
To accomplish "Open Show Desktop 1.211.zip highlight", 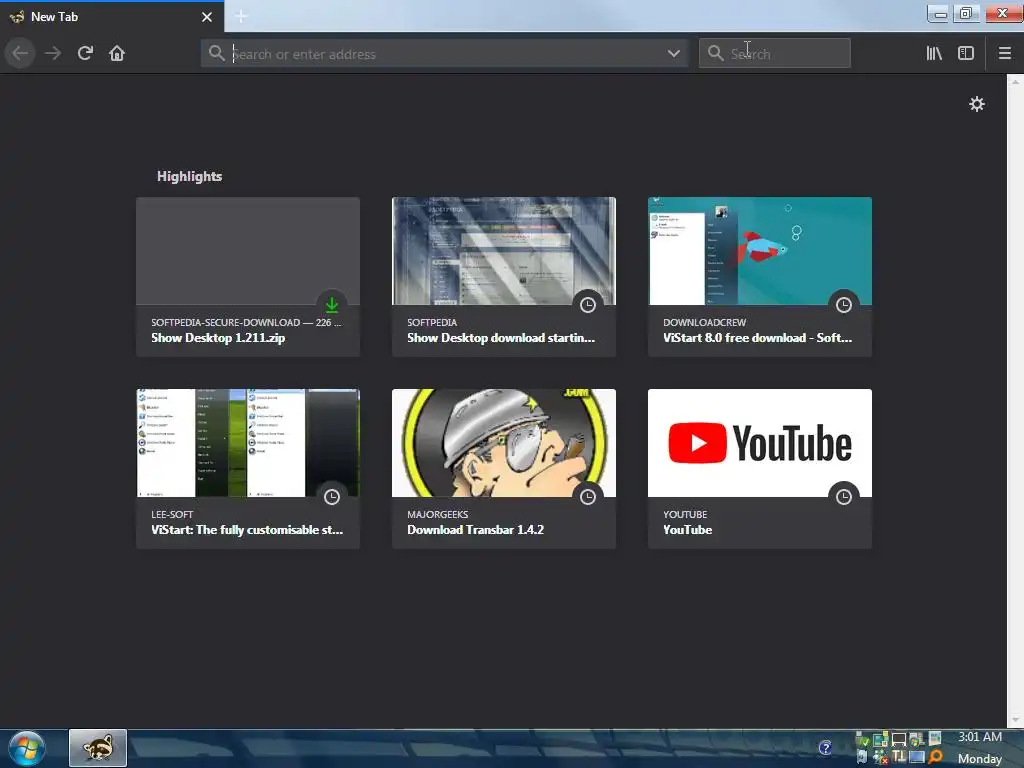I will point(218,338).
